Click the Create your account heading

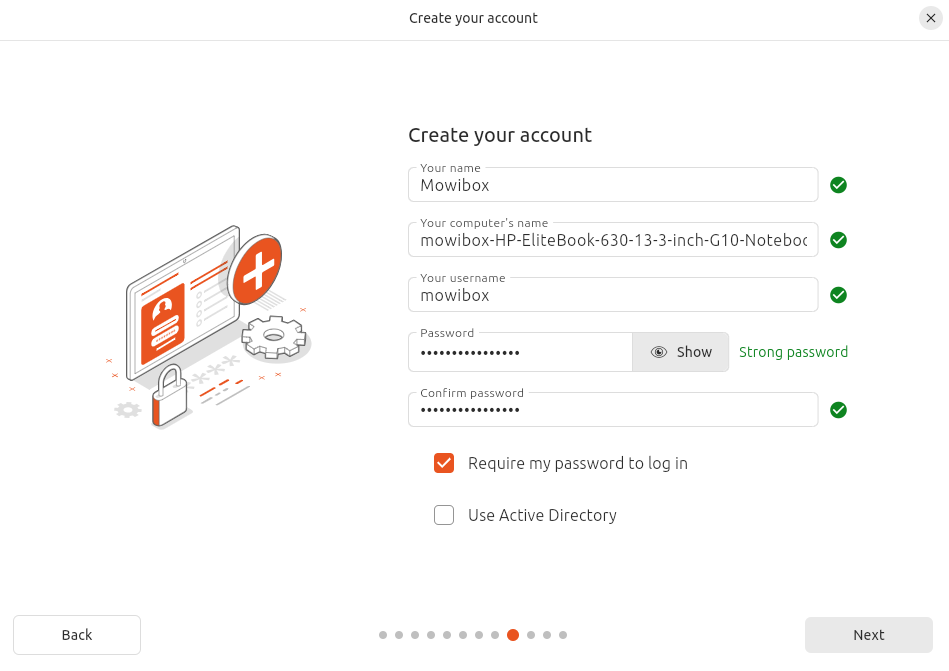(x=500, y=135)
